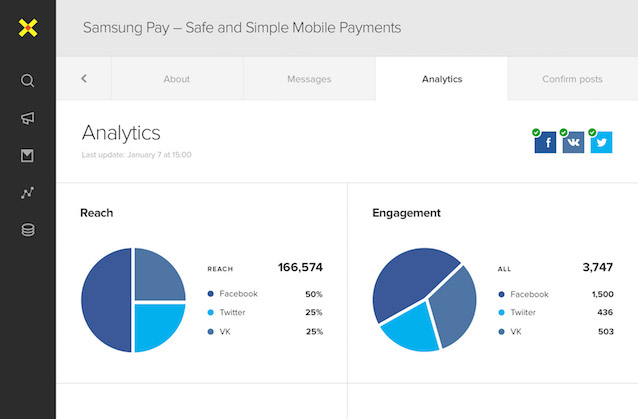This screenshot has height=419, width=638.
Task: Open the analytics line graph sidebar icon
Action: pyautogui.click(x=27, y=193)
